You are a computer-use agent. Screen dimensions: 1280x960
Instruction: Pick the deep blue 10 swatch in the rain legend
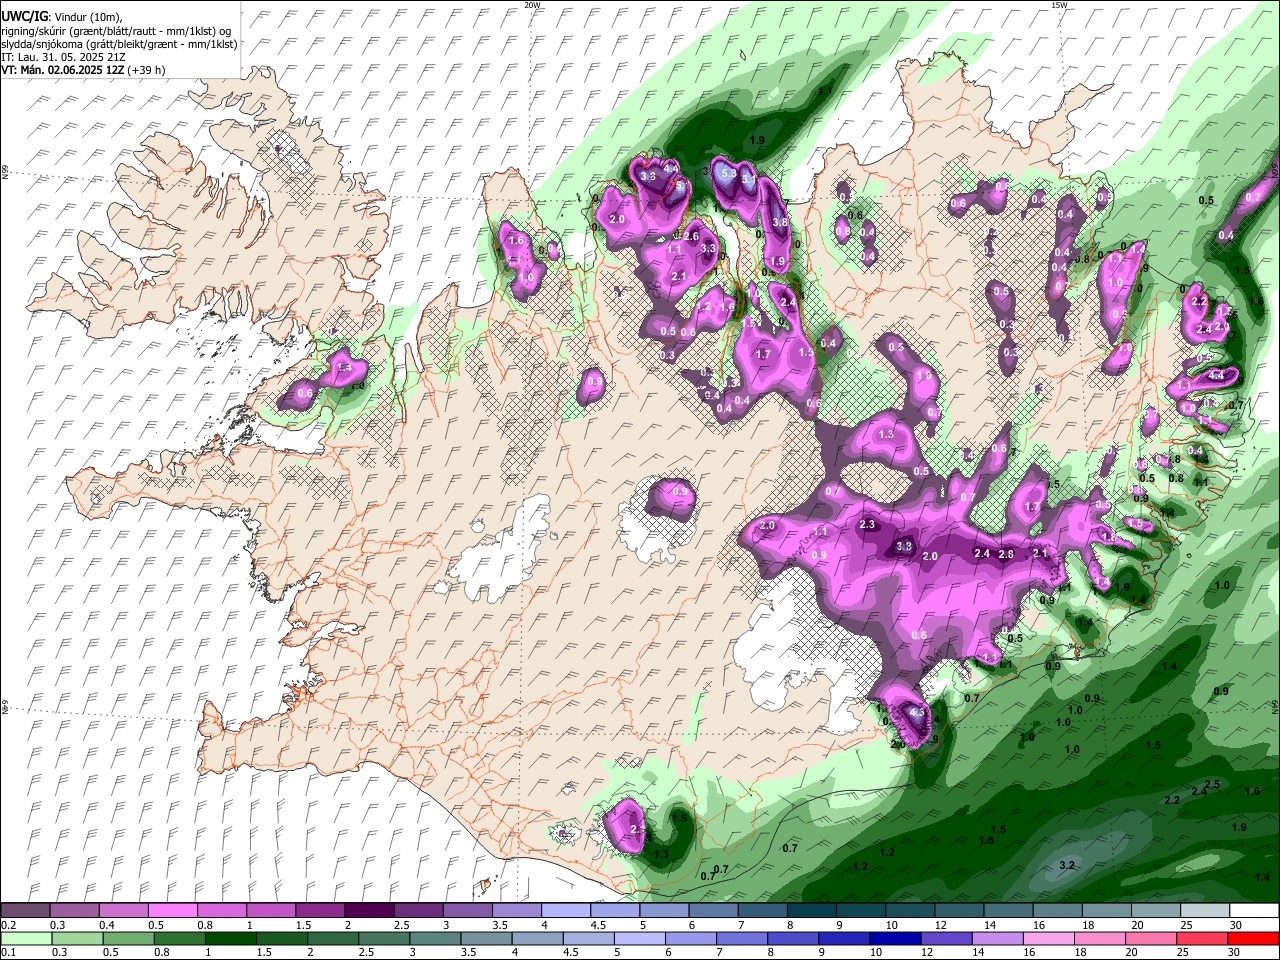[x=895, y=939]
